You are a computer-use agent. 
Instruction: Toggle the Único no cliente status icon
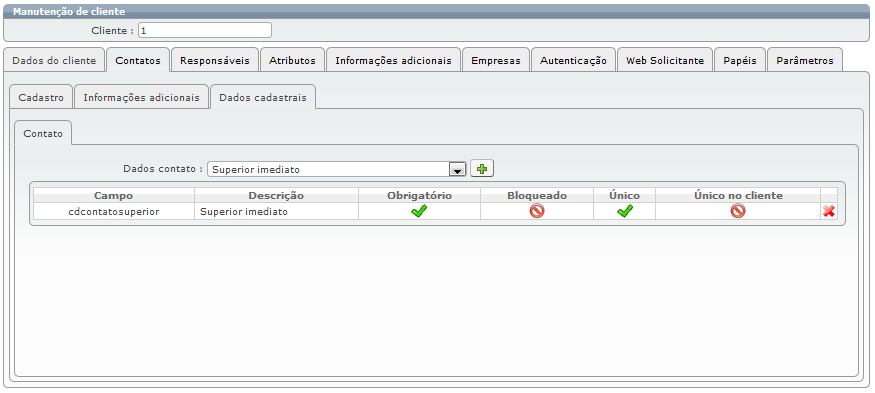[x=738, y=211]
